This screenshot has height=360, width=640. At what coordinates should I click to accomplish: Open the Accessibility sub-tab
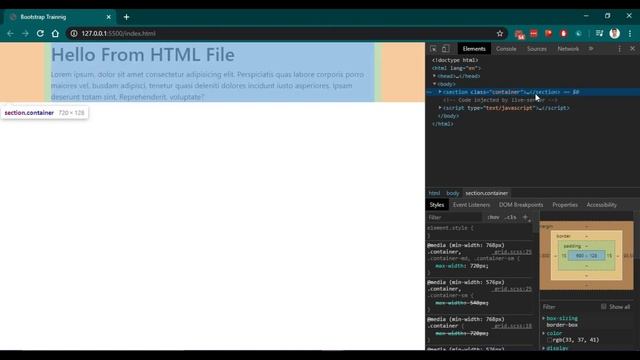[602, 205]
